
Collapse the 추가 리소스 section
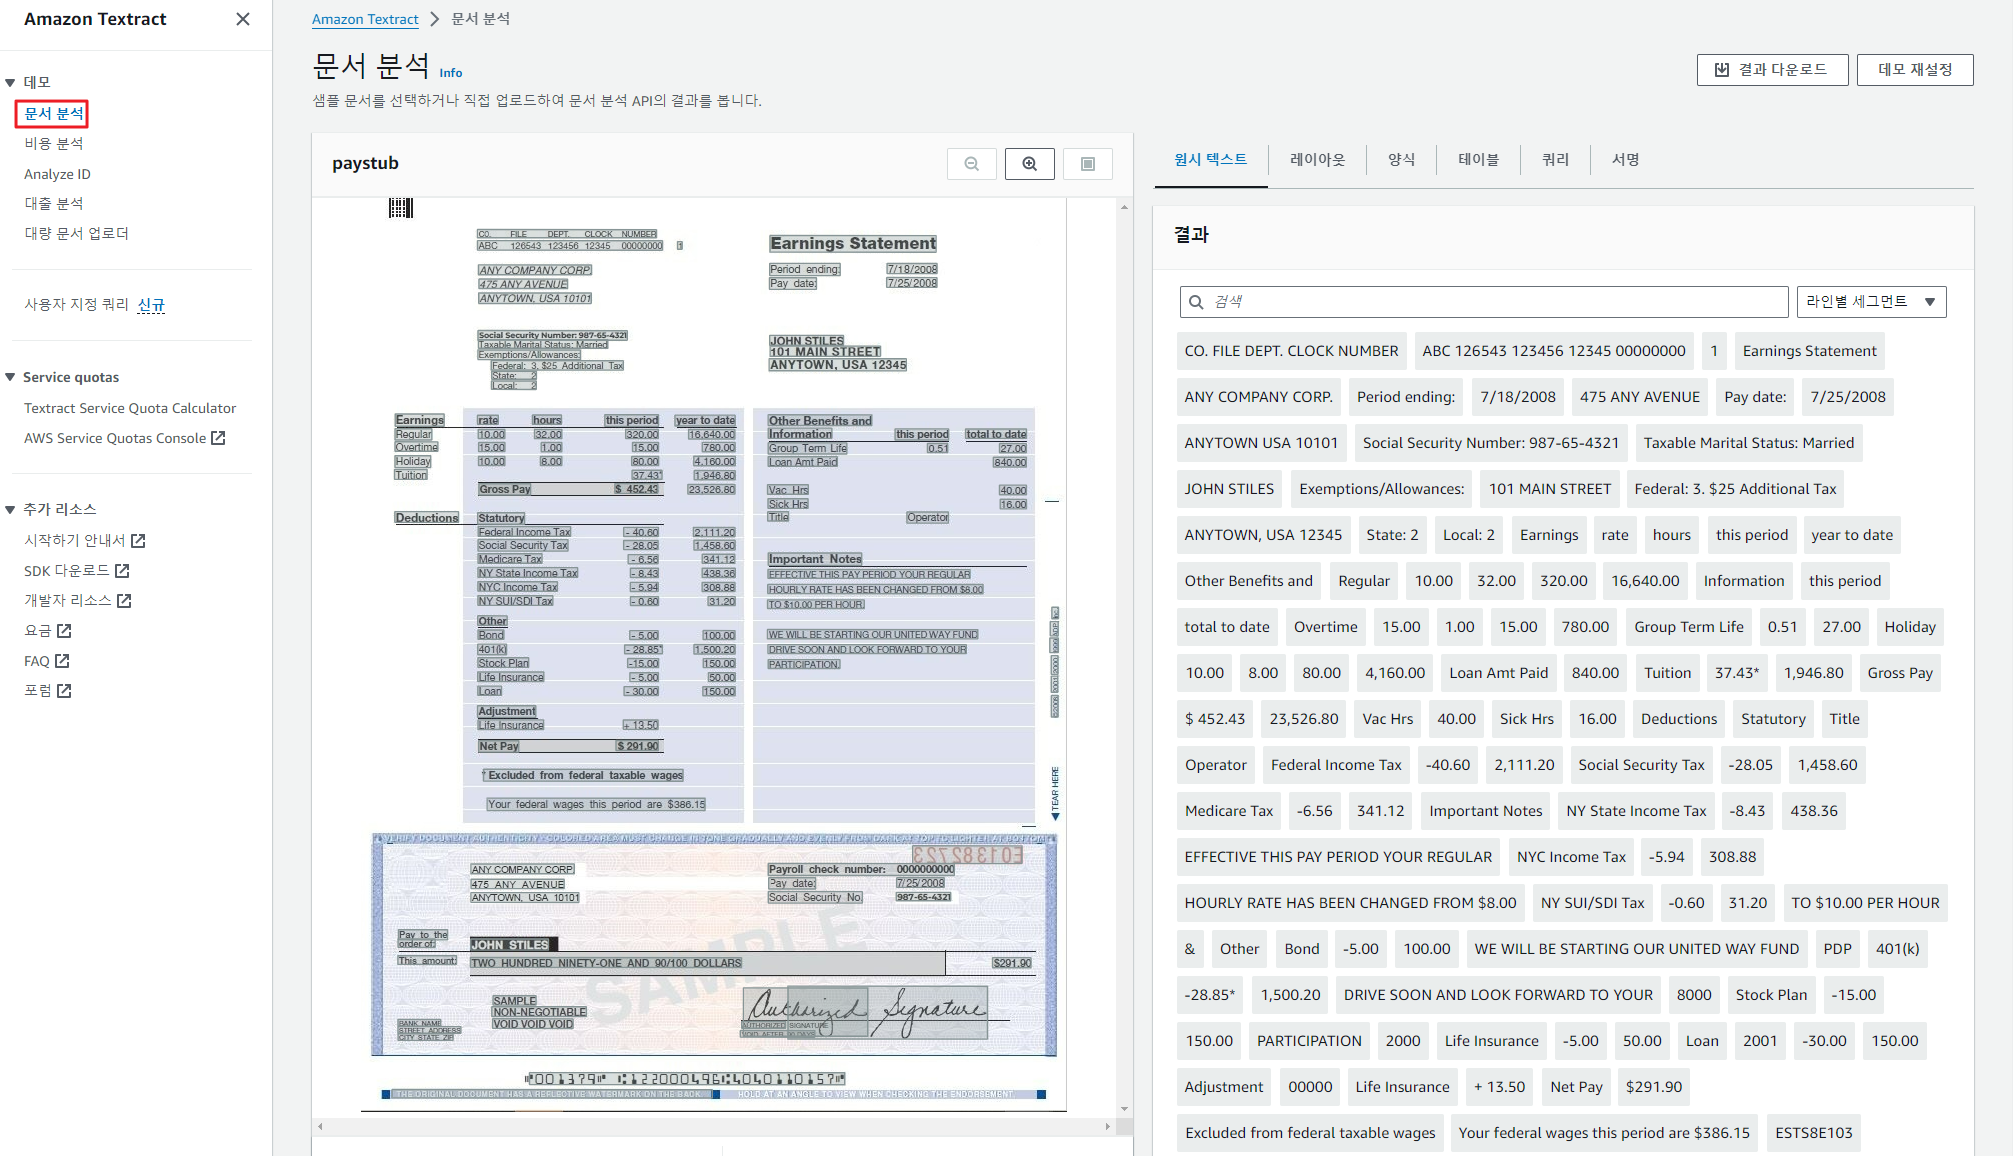tap(11, 509)
